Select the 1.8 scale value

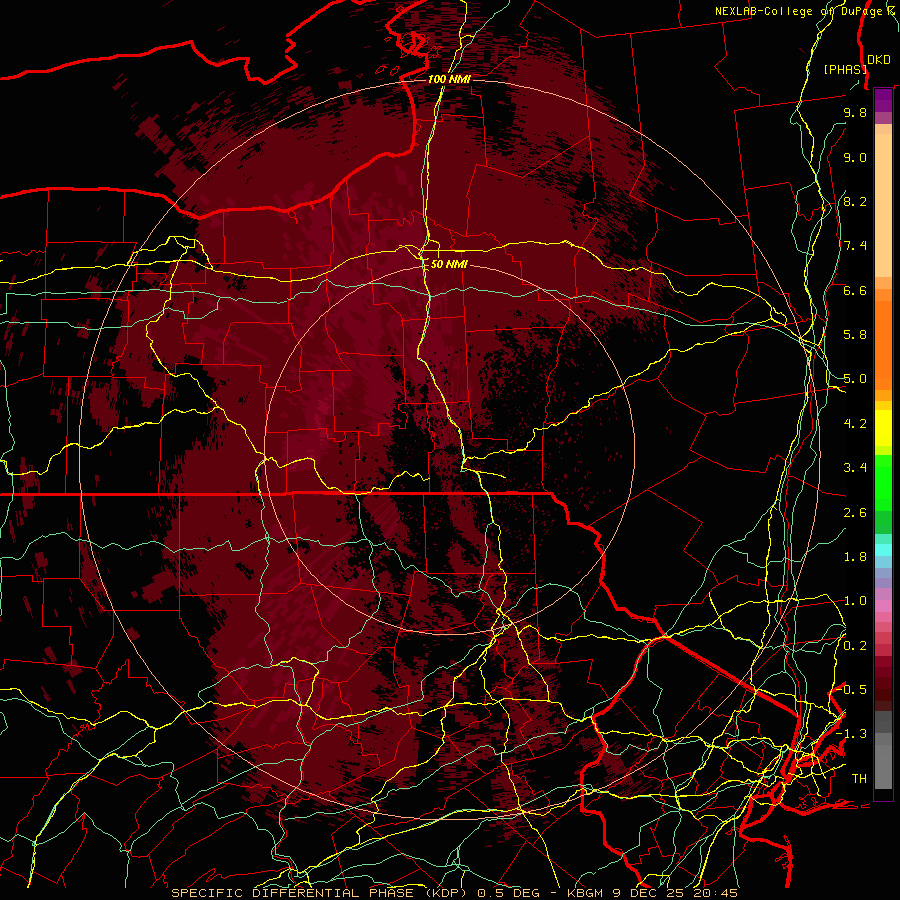click(x=855, y=557)
